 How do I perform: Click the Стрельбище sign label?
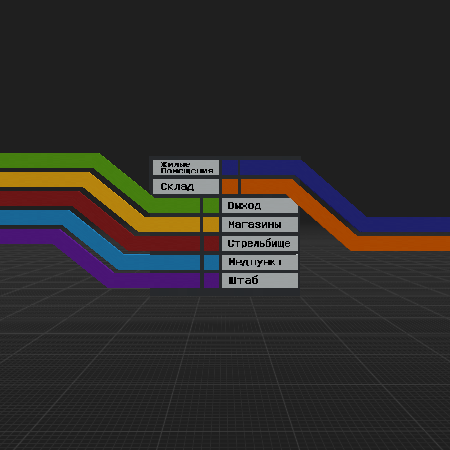[x=260, y=243]
